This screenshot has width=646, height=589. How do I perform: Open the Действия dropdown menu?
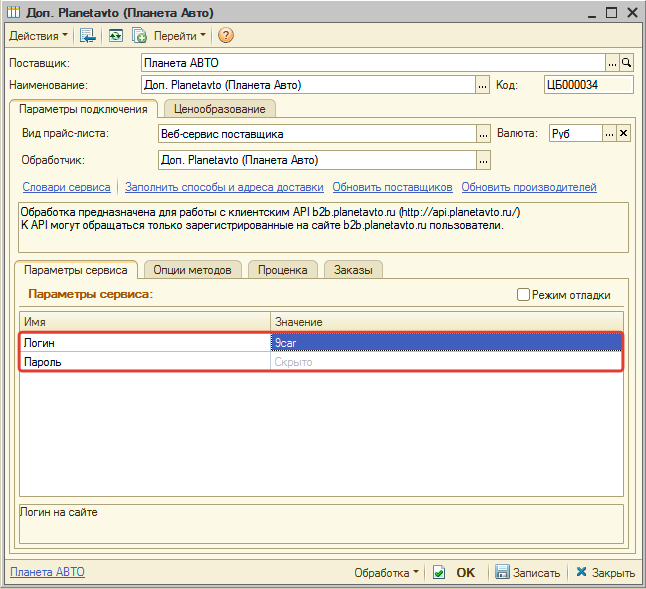tap(38, 36)
